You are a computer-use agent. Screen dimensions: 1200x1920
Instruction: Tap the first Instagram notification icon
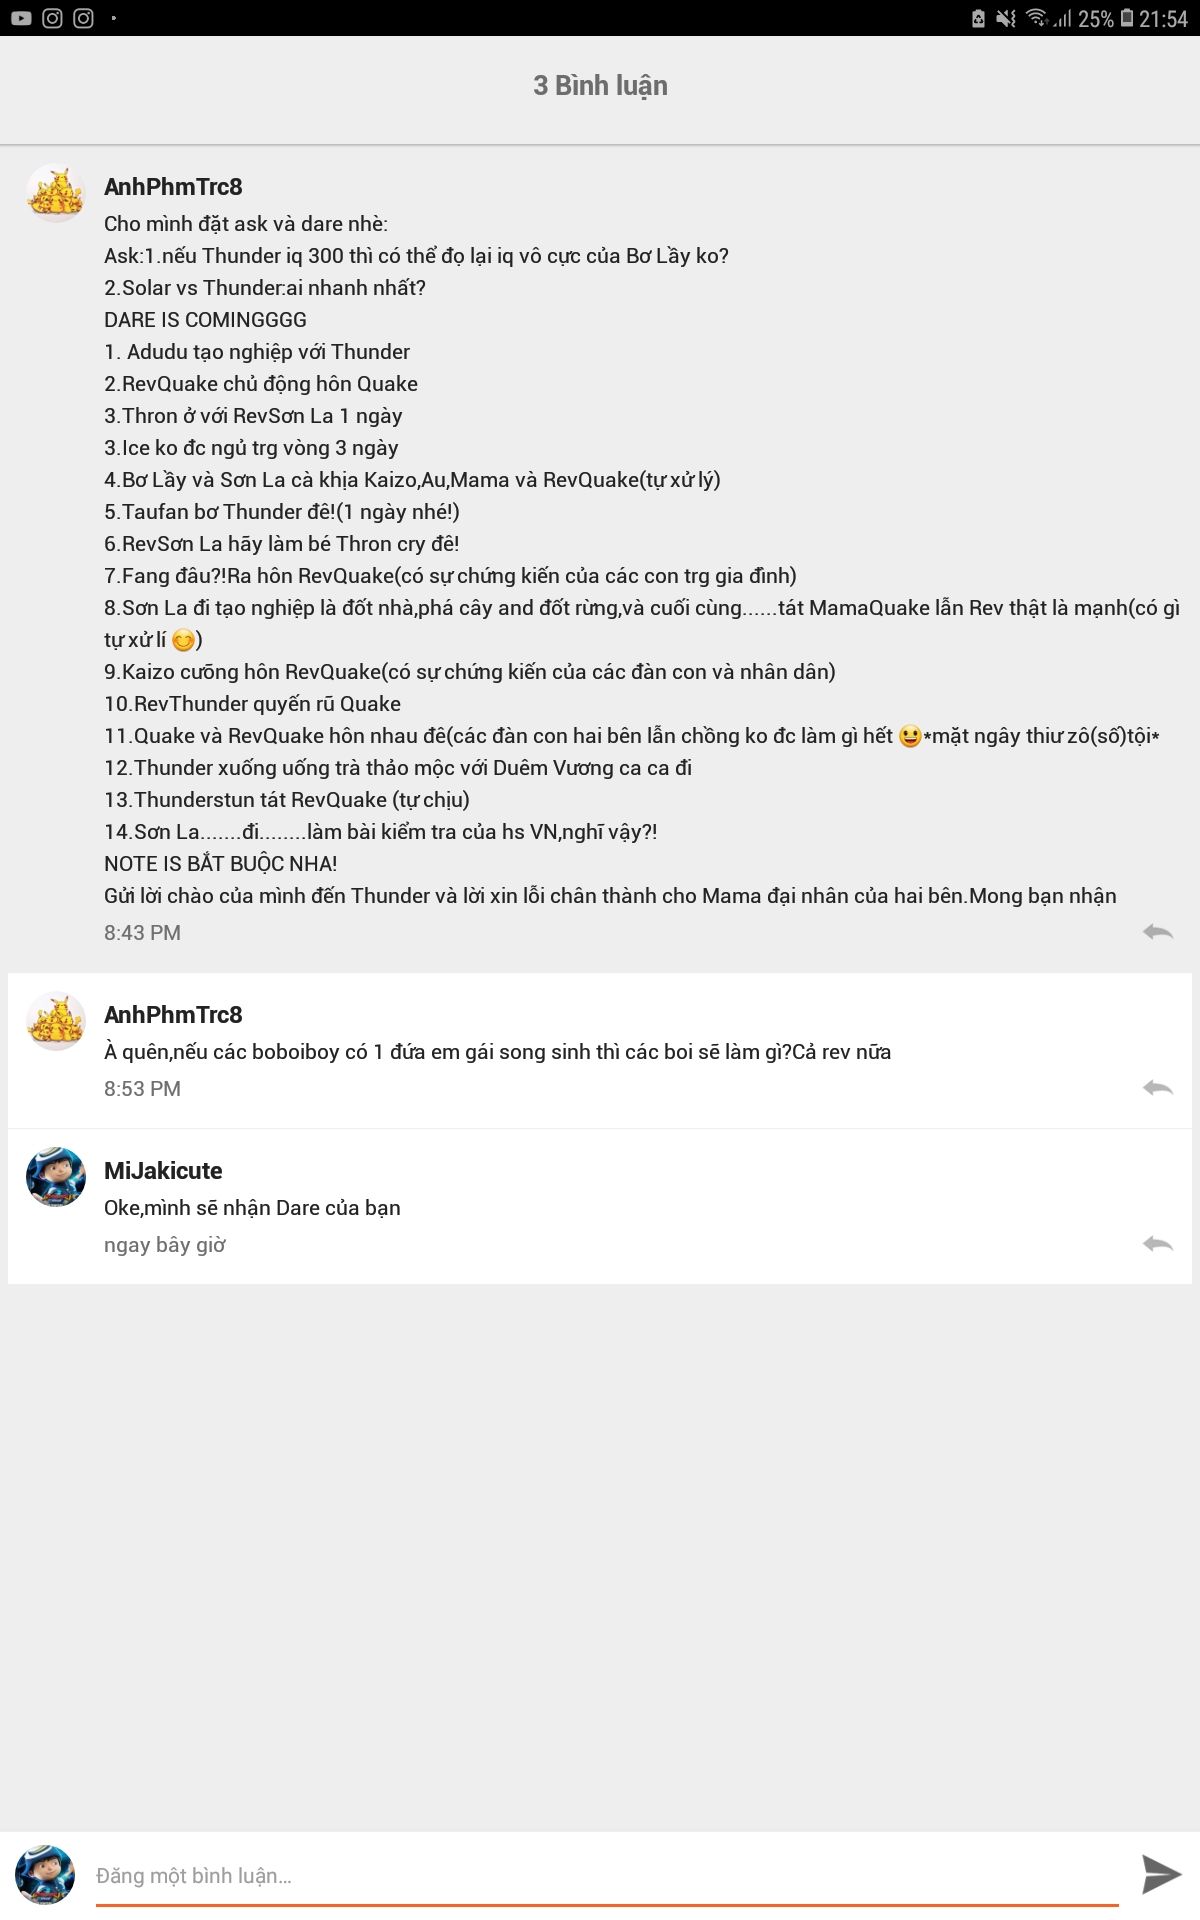pyautogui.click(x=53, y=18)
